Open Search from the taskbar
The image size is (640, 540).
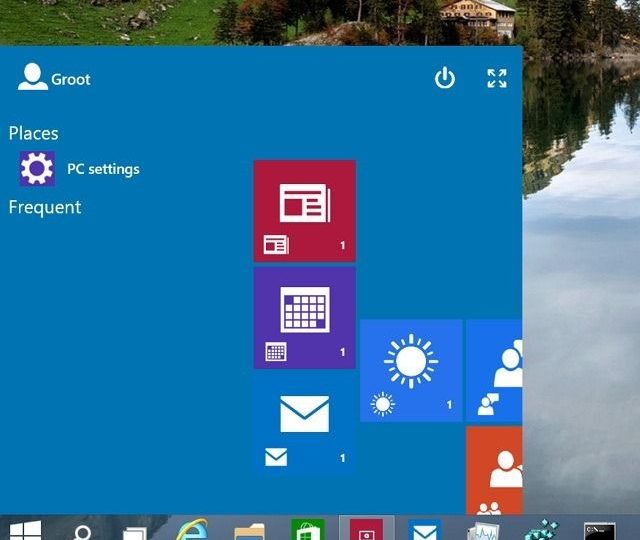tap(83, 530)
